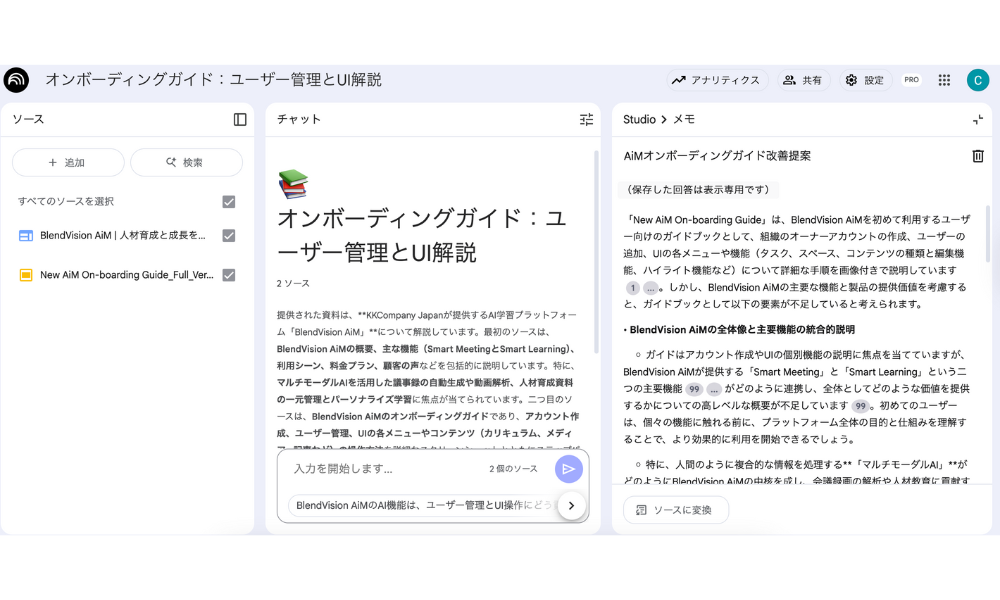
Task: Click the （保存した回答は表示専用です） notice
Action: [x=698, y=189]
